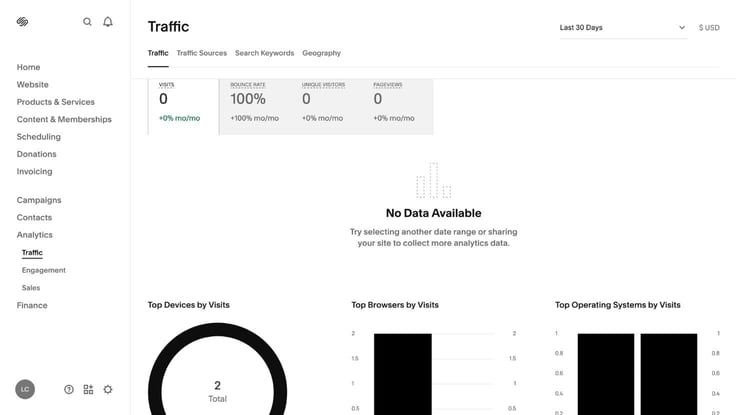Select Sales under Analytics
Viewport: 736px width, 415px height.
[x=31, y=288]
